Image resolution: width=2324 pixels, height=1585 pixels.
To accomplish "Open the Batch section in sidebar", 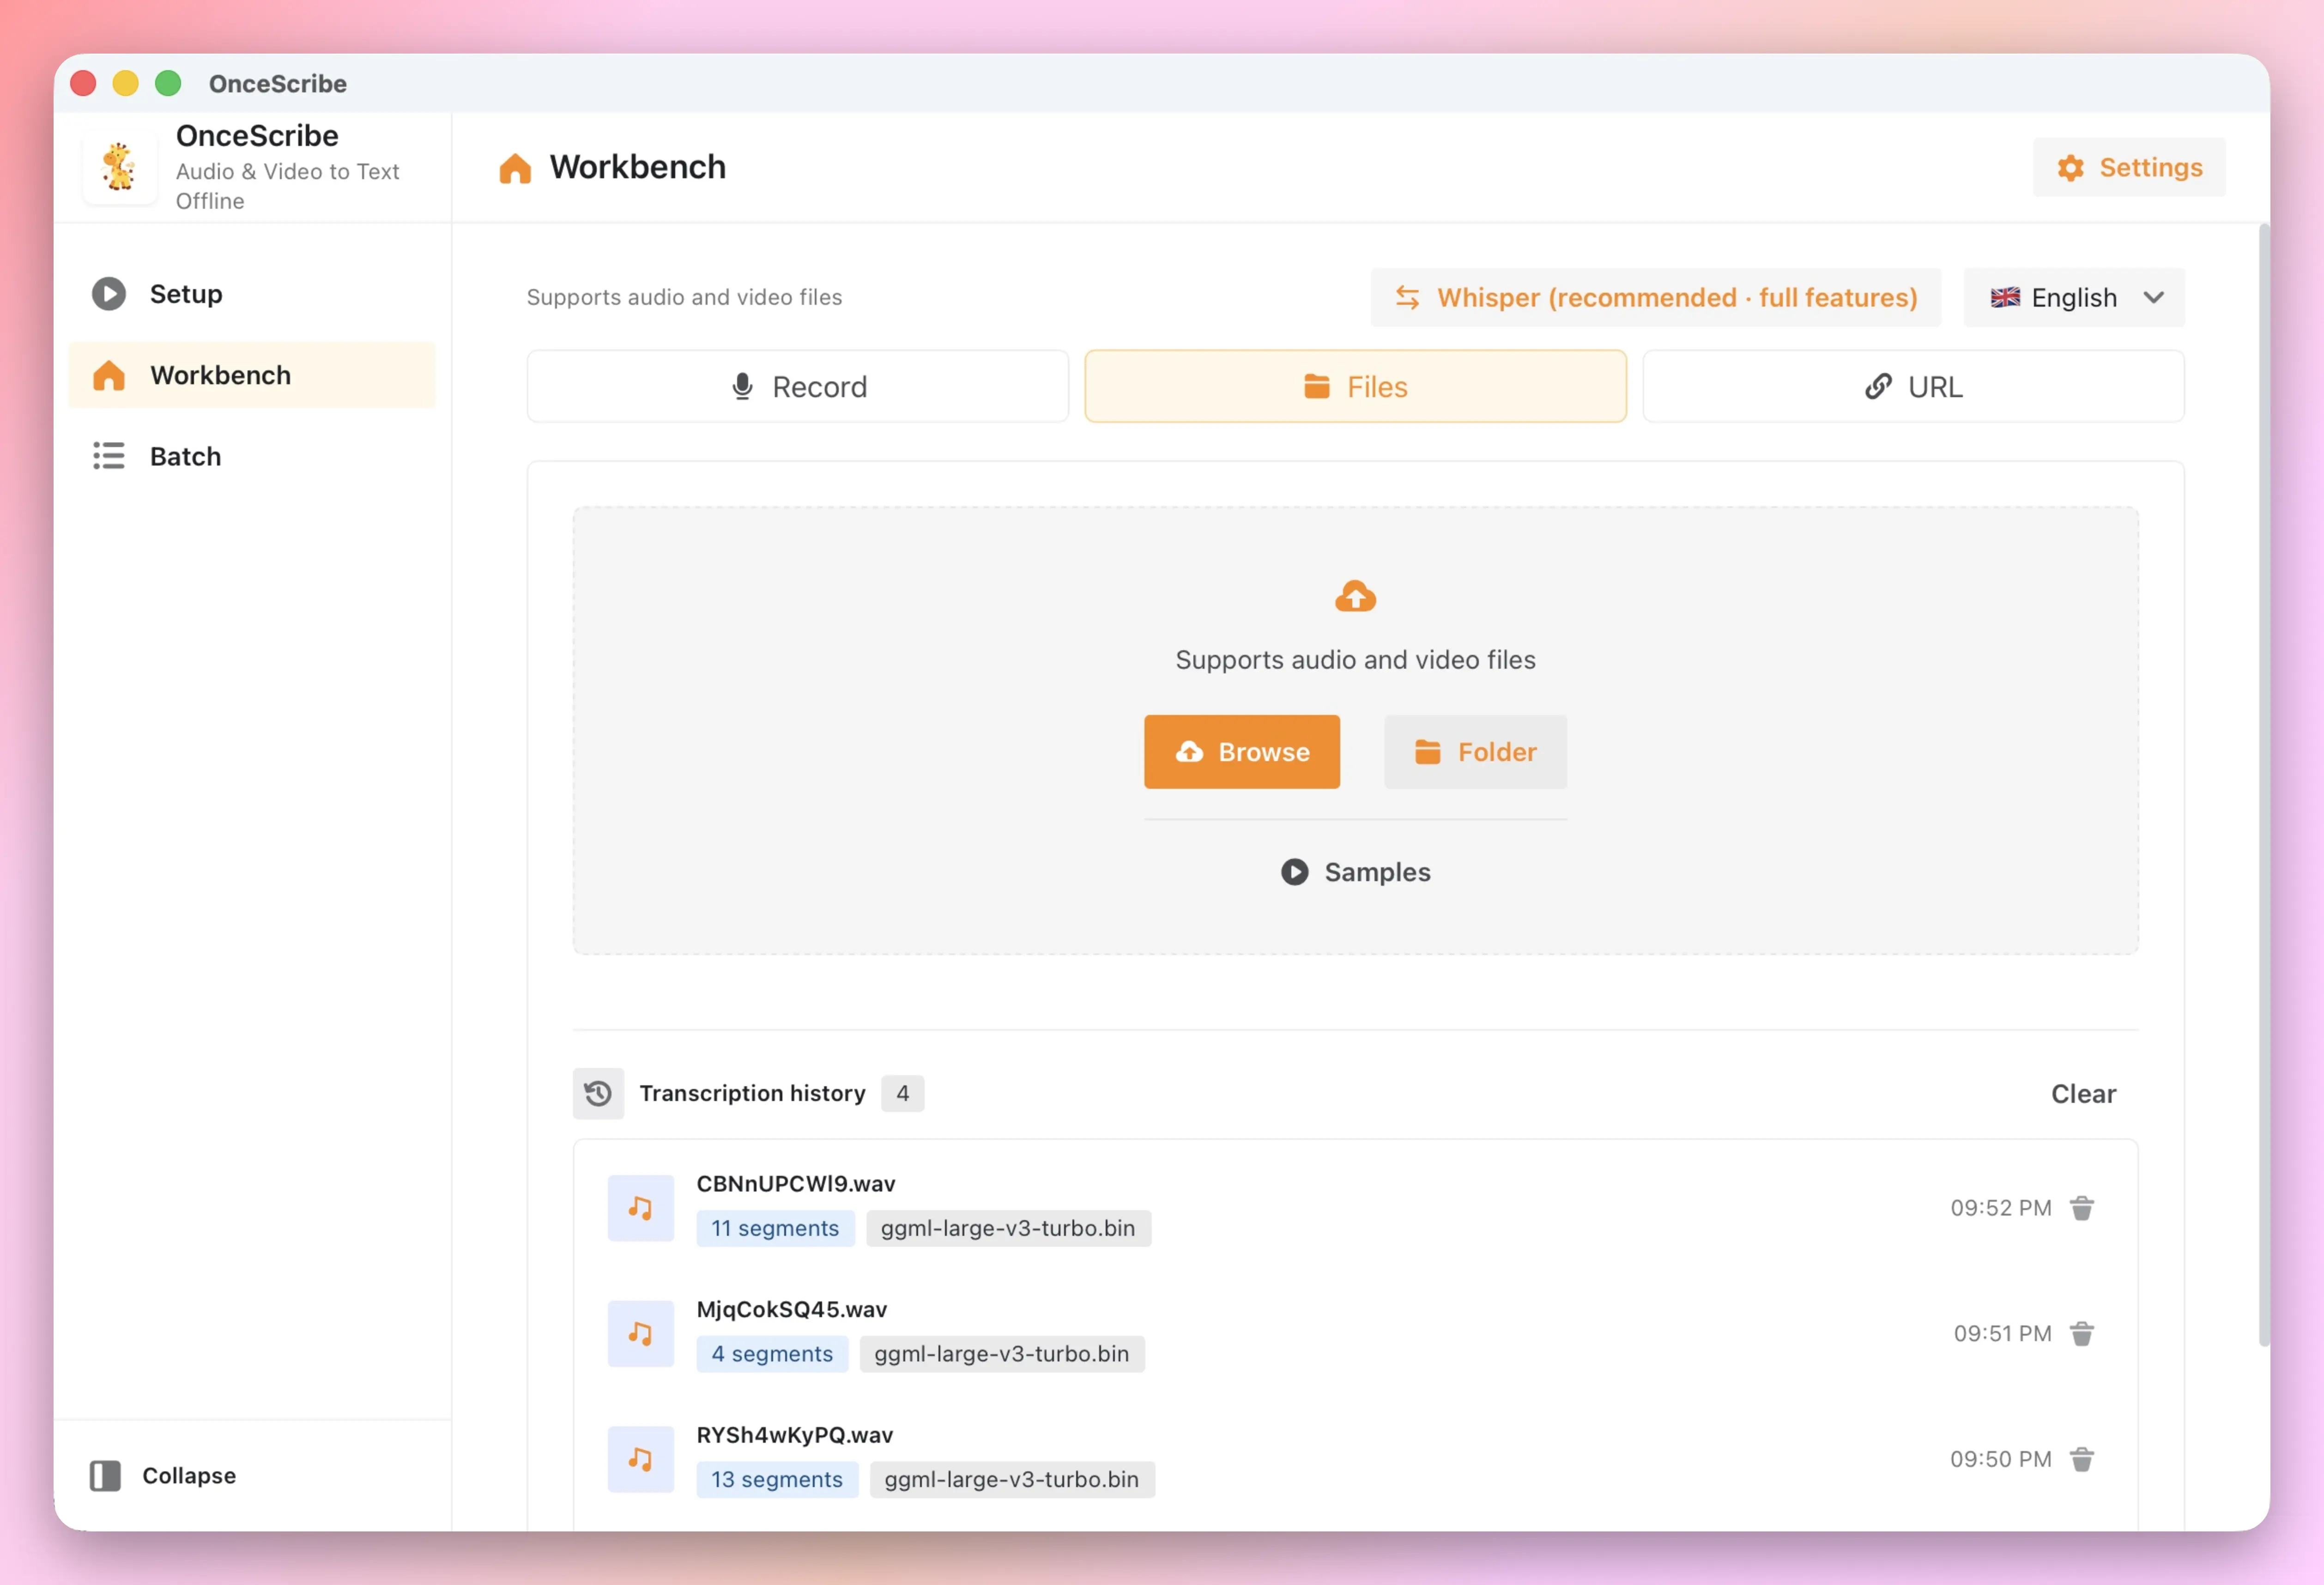I will click(x=252, y=456).
